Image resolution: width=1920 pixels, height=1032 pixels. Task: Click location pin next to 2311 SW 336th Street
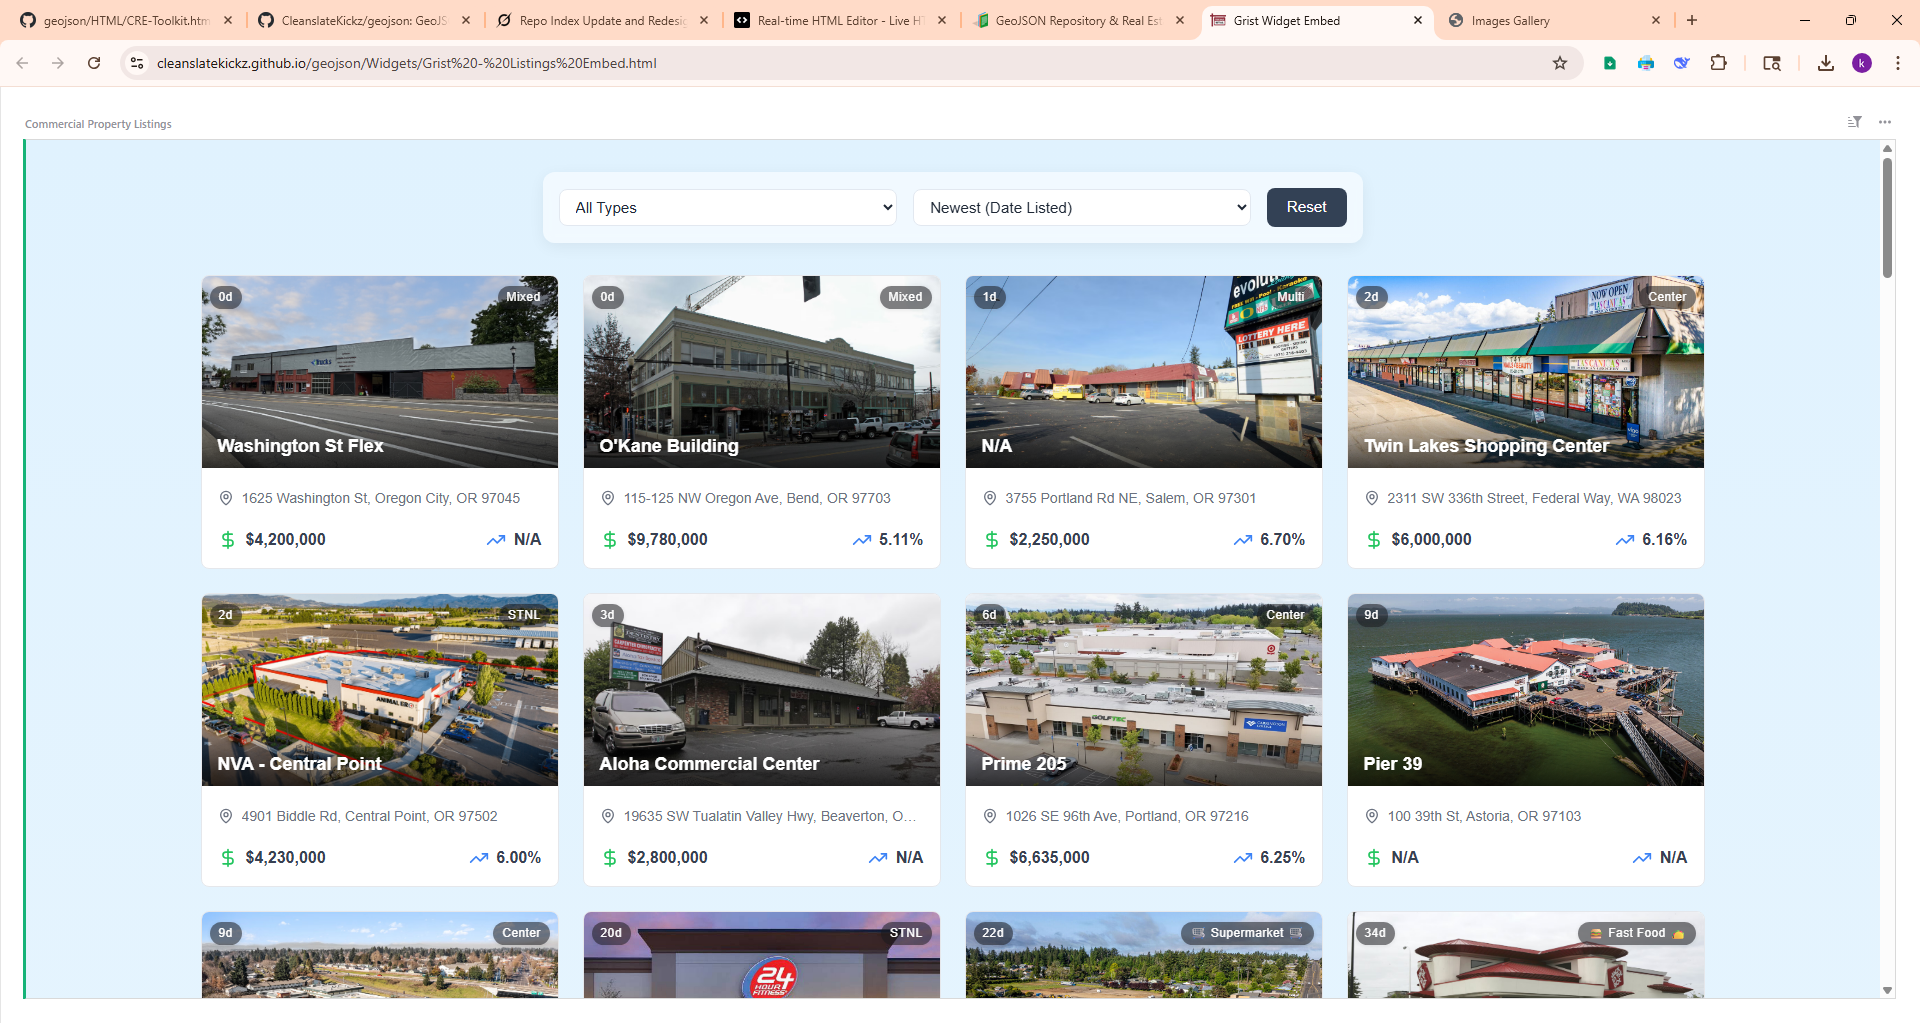(x=1372, y=498)
